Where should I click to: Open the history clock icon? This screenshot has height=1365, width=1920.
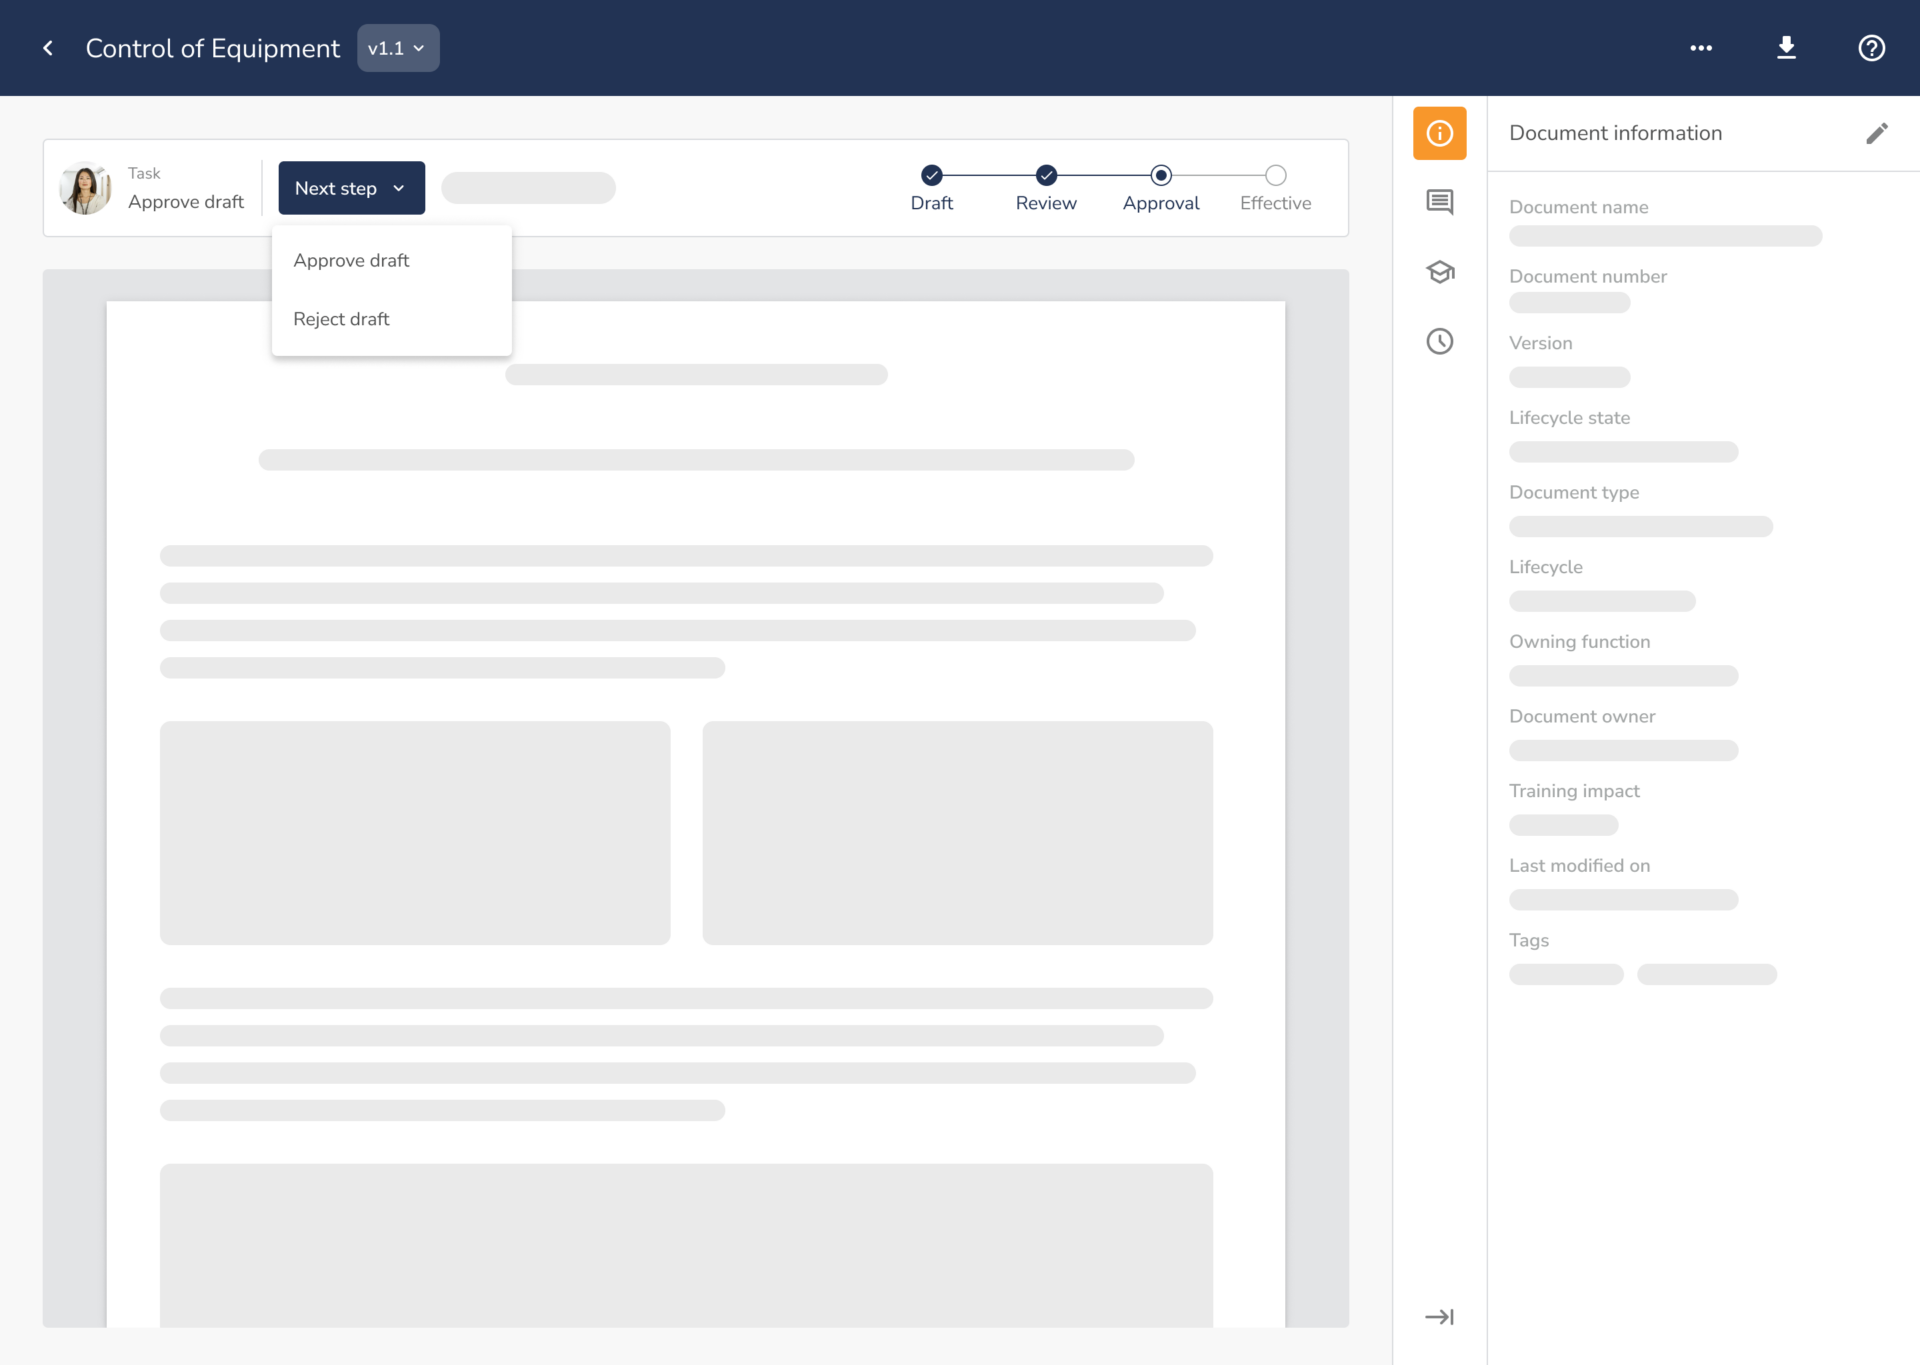point(1439,342)
